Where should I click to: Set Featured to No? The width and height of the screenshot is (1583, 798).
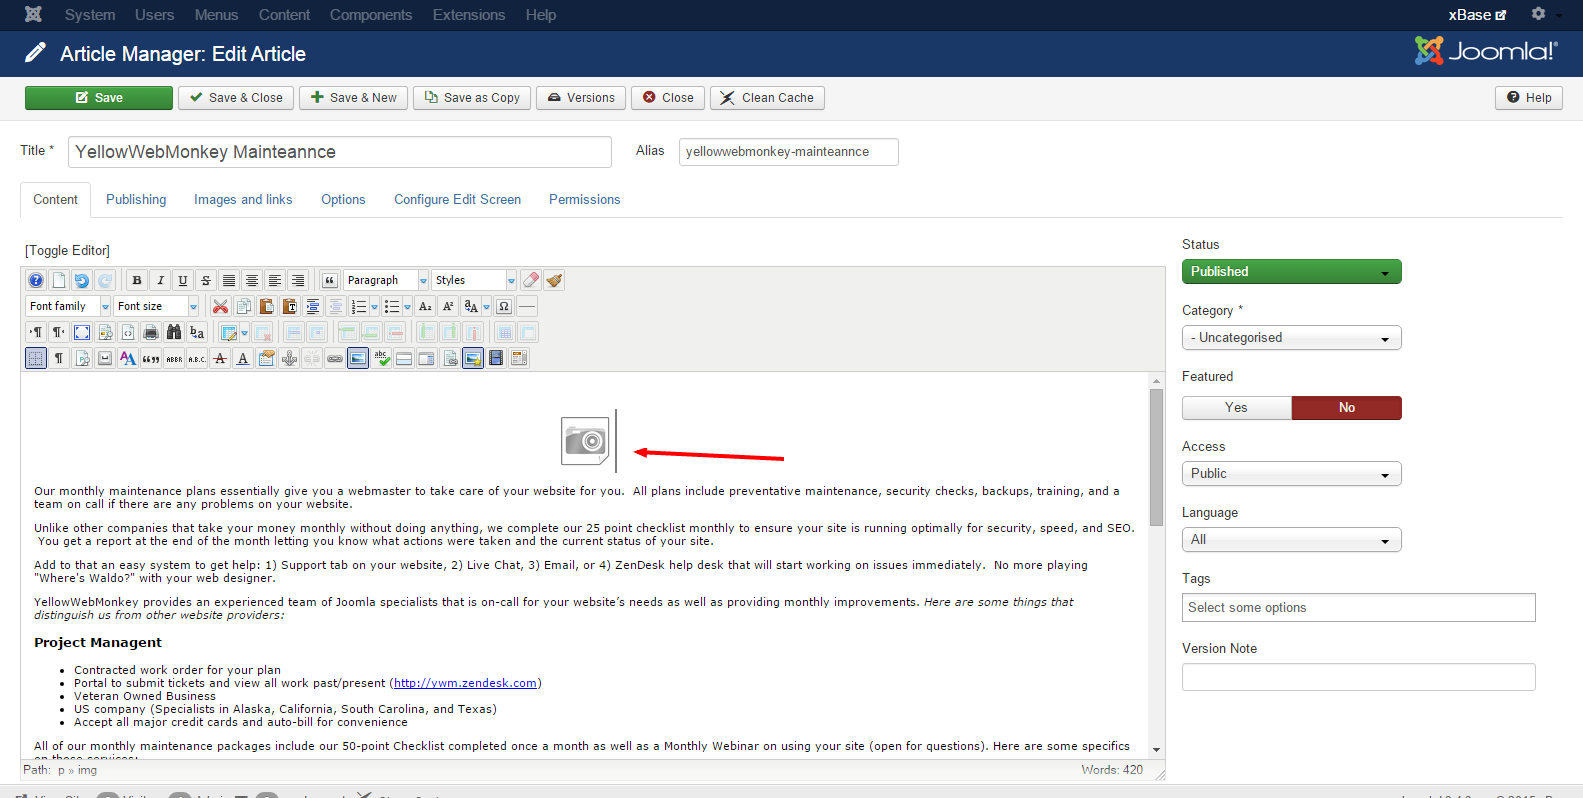point(1347,408)
